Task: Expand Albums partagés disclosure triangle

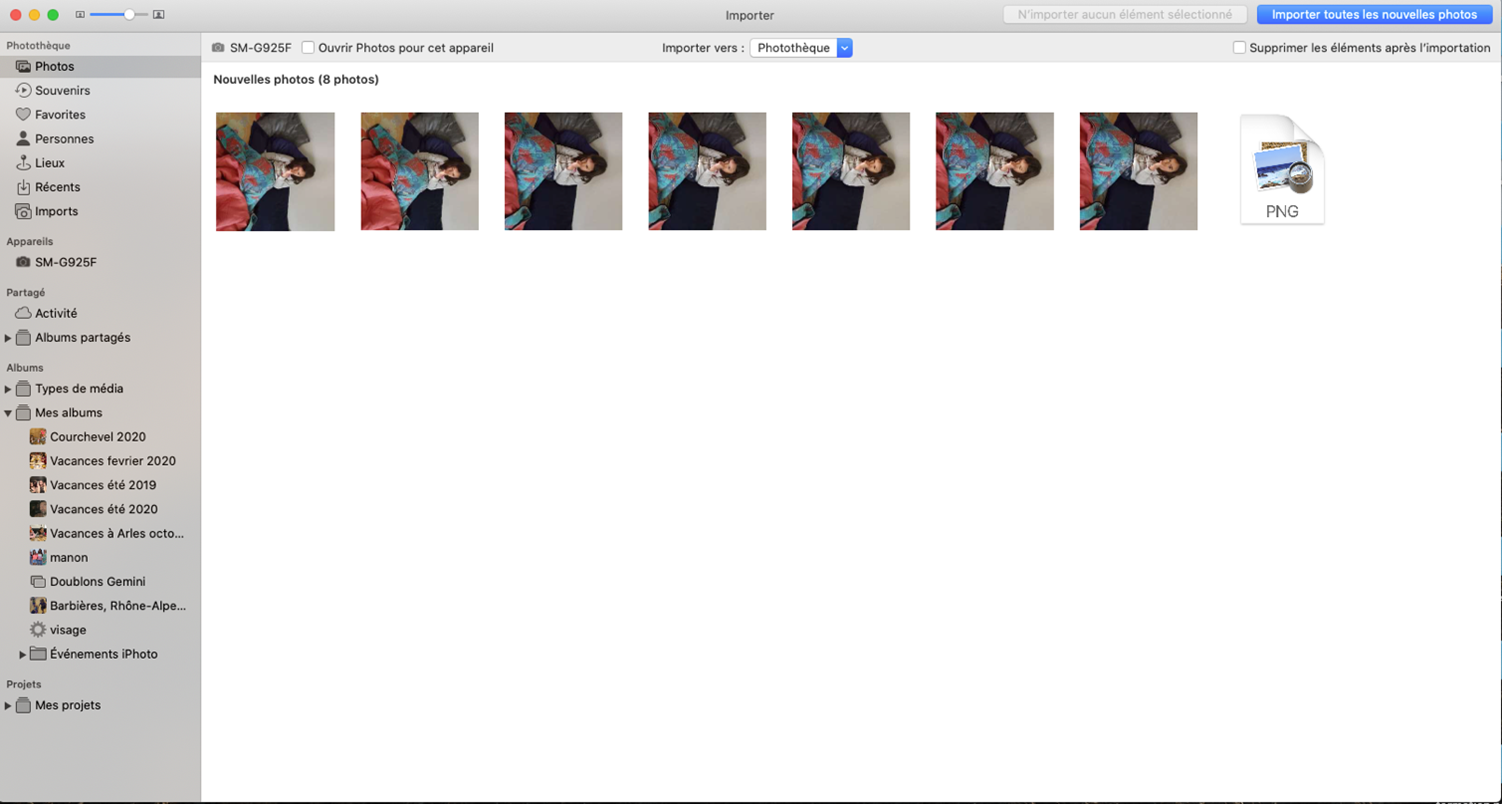Action: point(8,338)
